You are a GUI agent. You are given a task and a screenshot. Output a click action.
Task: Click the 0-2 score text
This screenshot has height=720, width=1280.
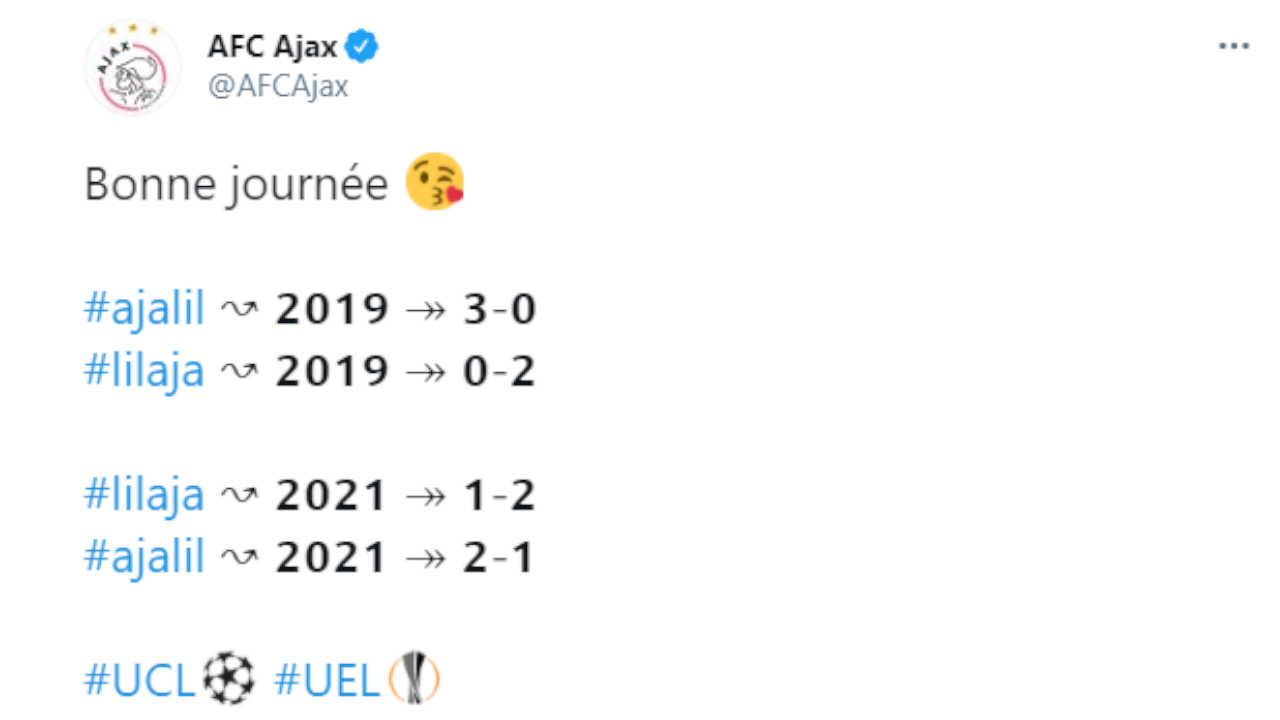500,371
